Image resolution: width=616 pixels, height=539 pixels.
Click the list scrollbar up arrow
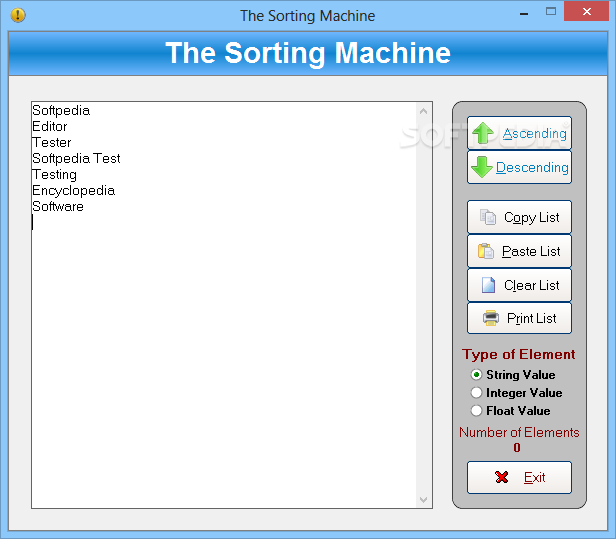423,111
